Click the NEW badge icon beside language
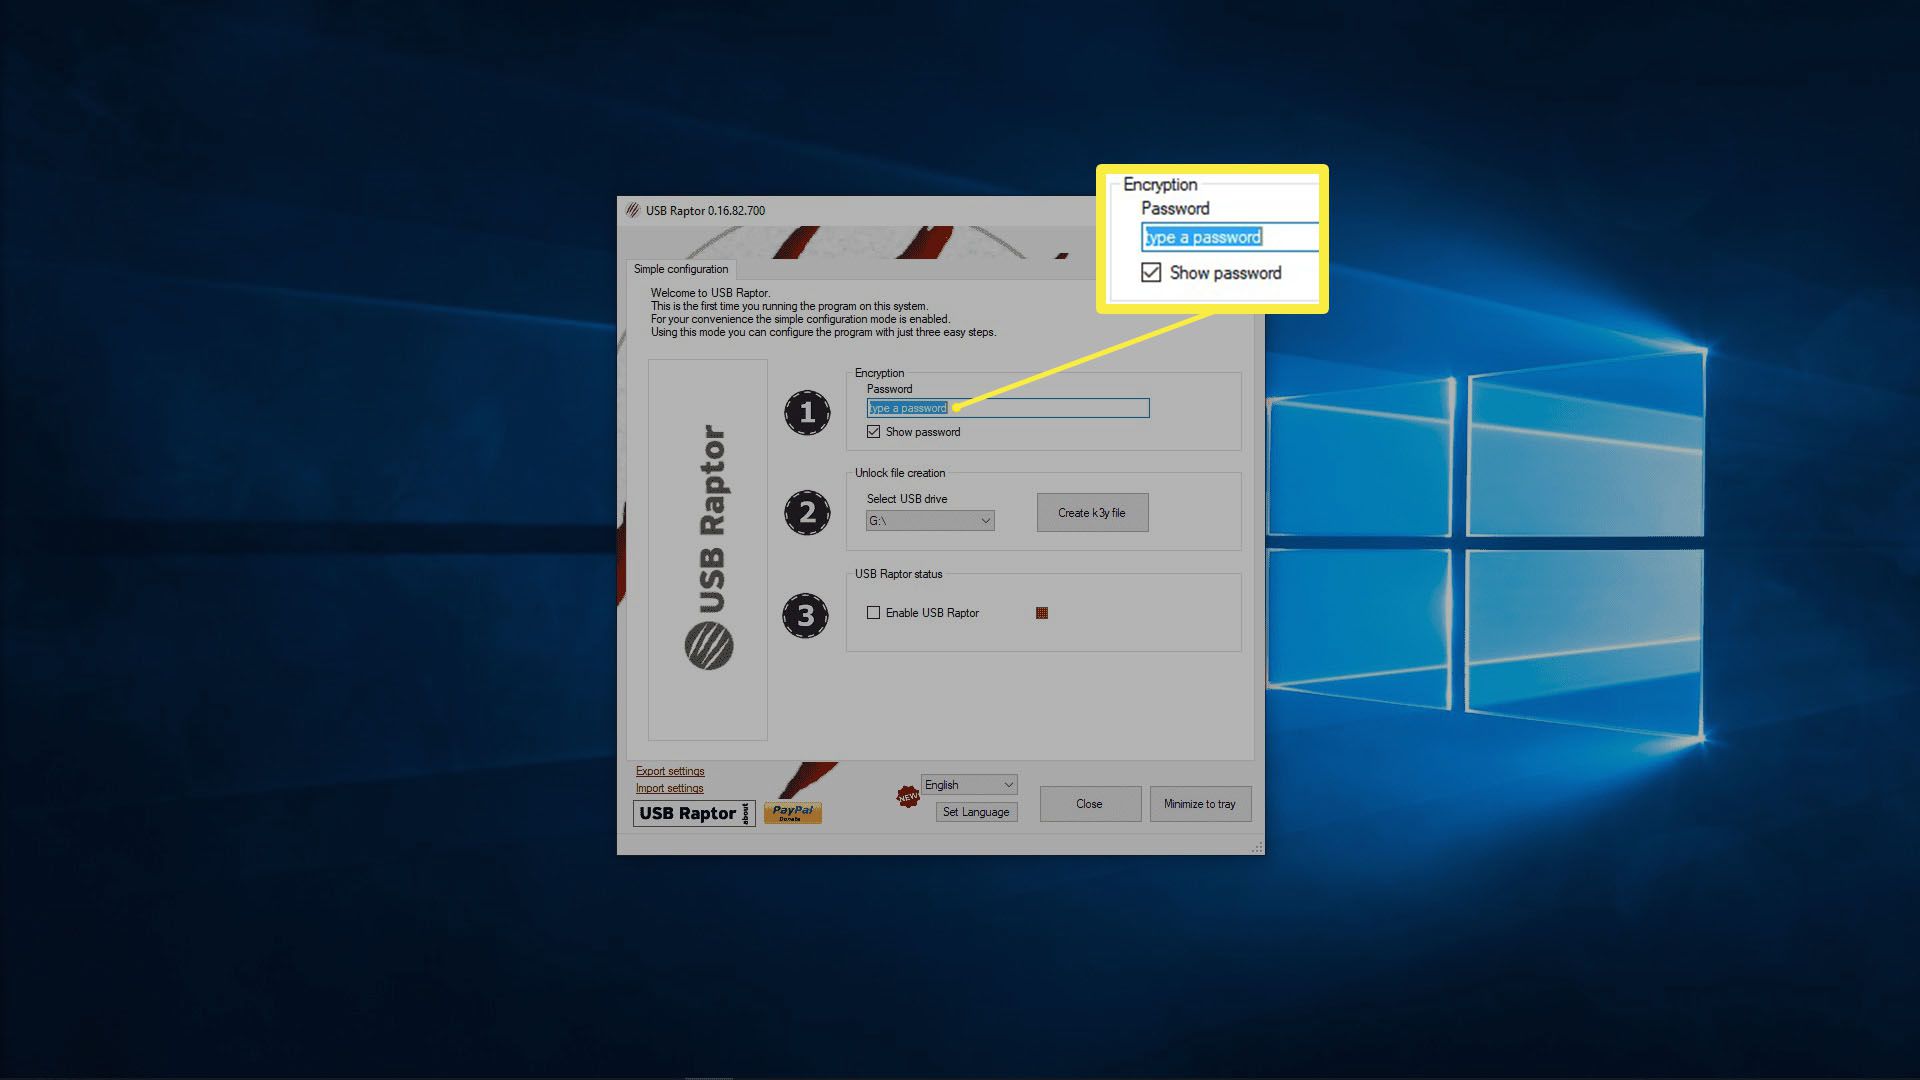 click(908, 797)
